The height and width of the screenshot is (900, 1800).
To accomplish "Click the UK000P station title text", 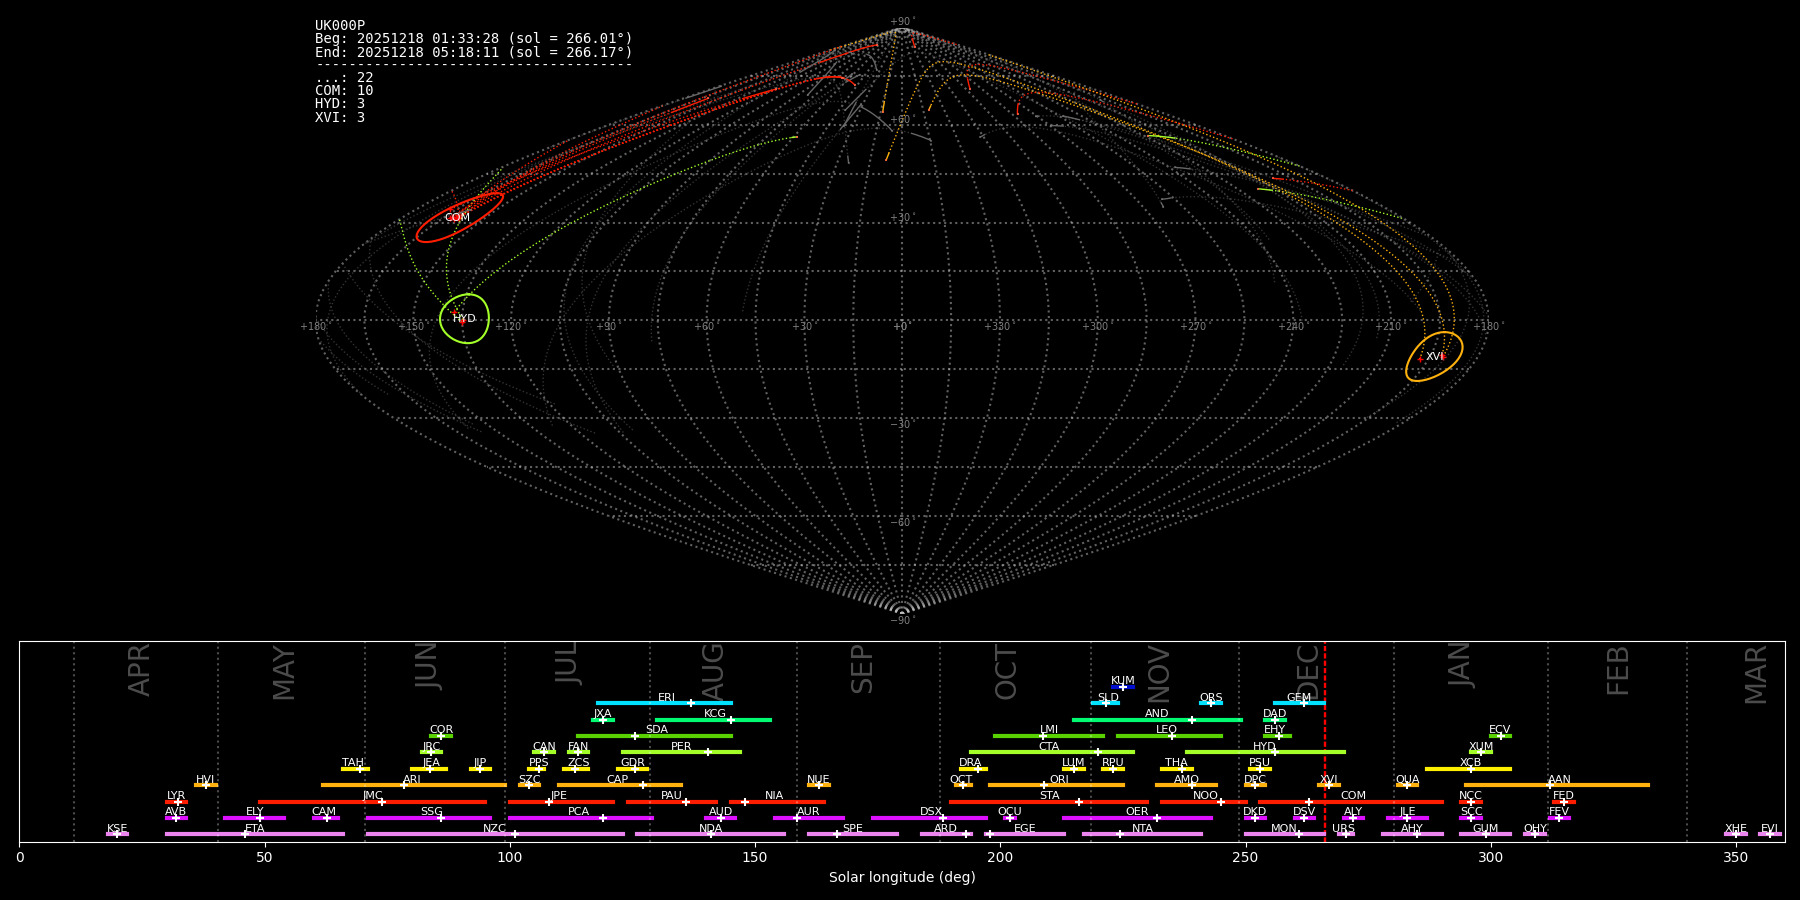I will (x=340, y=26).
